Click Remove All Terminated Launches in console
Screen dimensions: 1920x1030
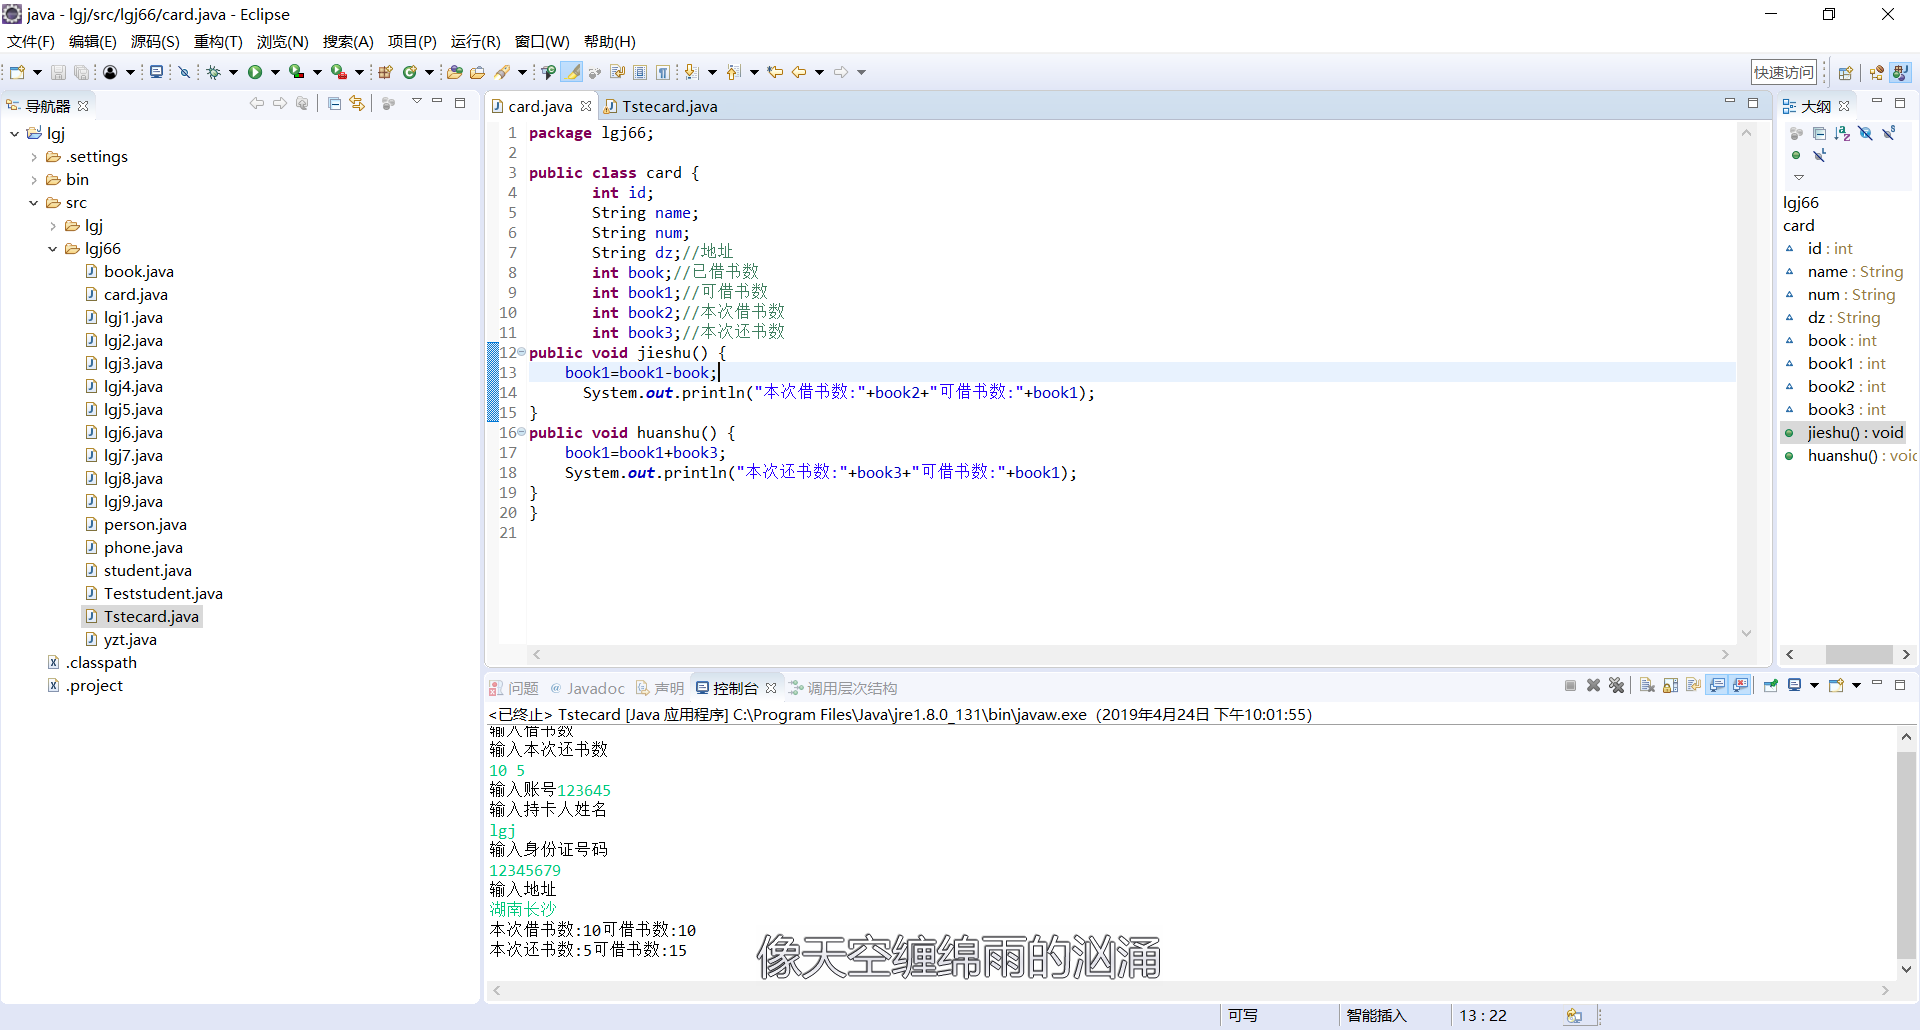coord(1616,686)
